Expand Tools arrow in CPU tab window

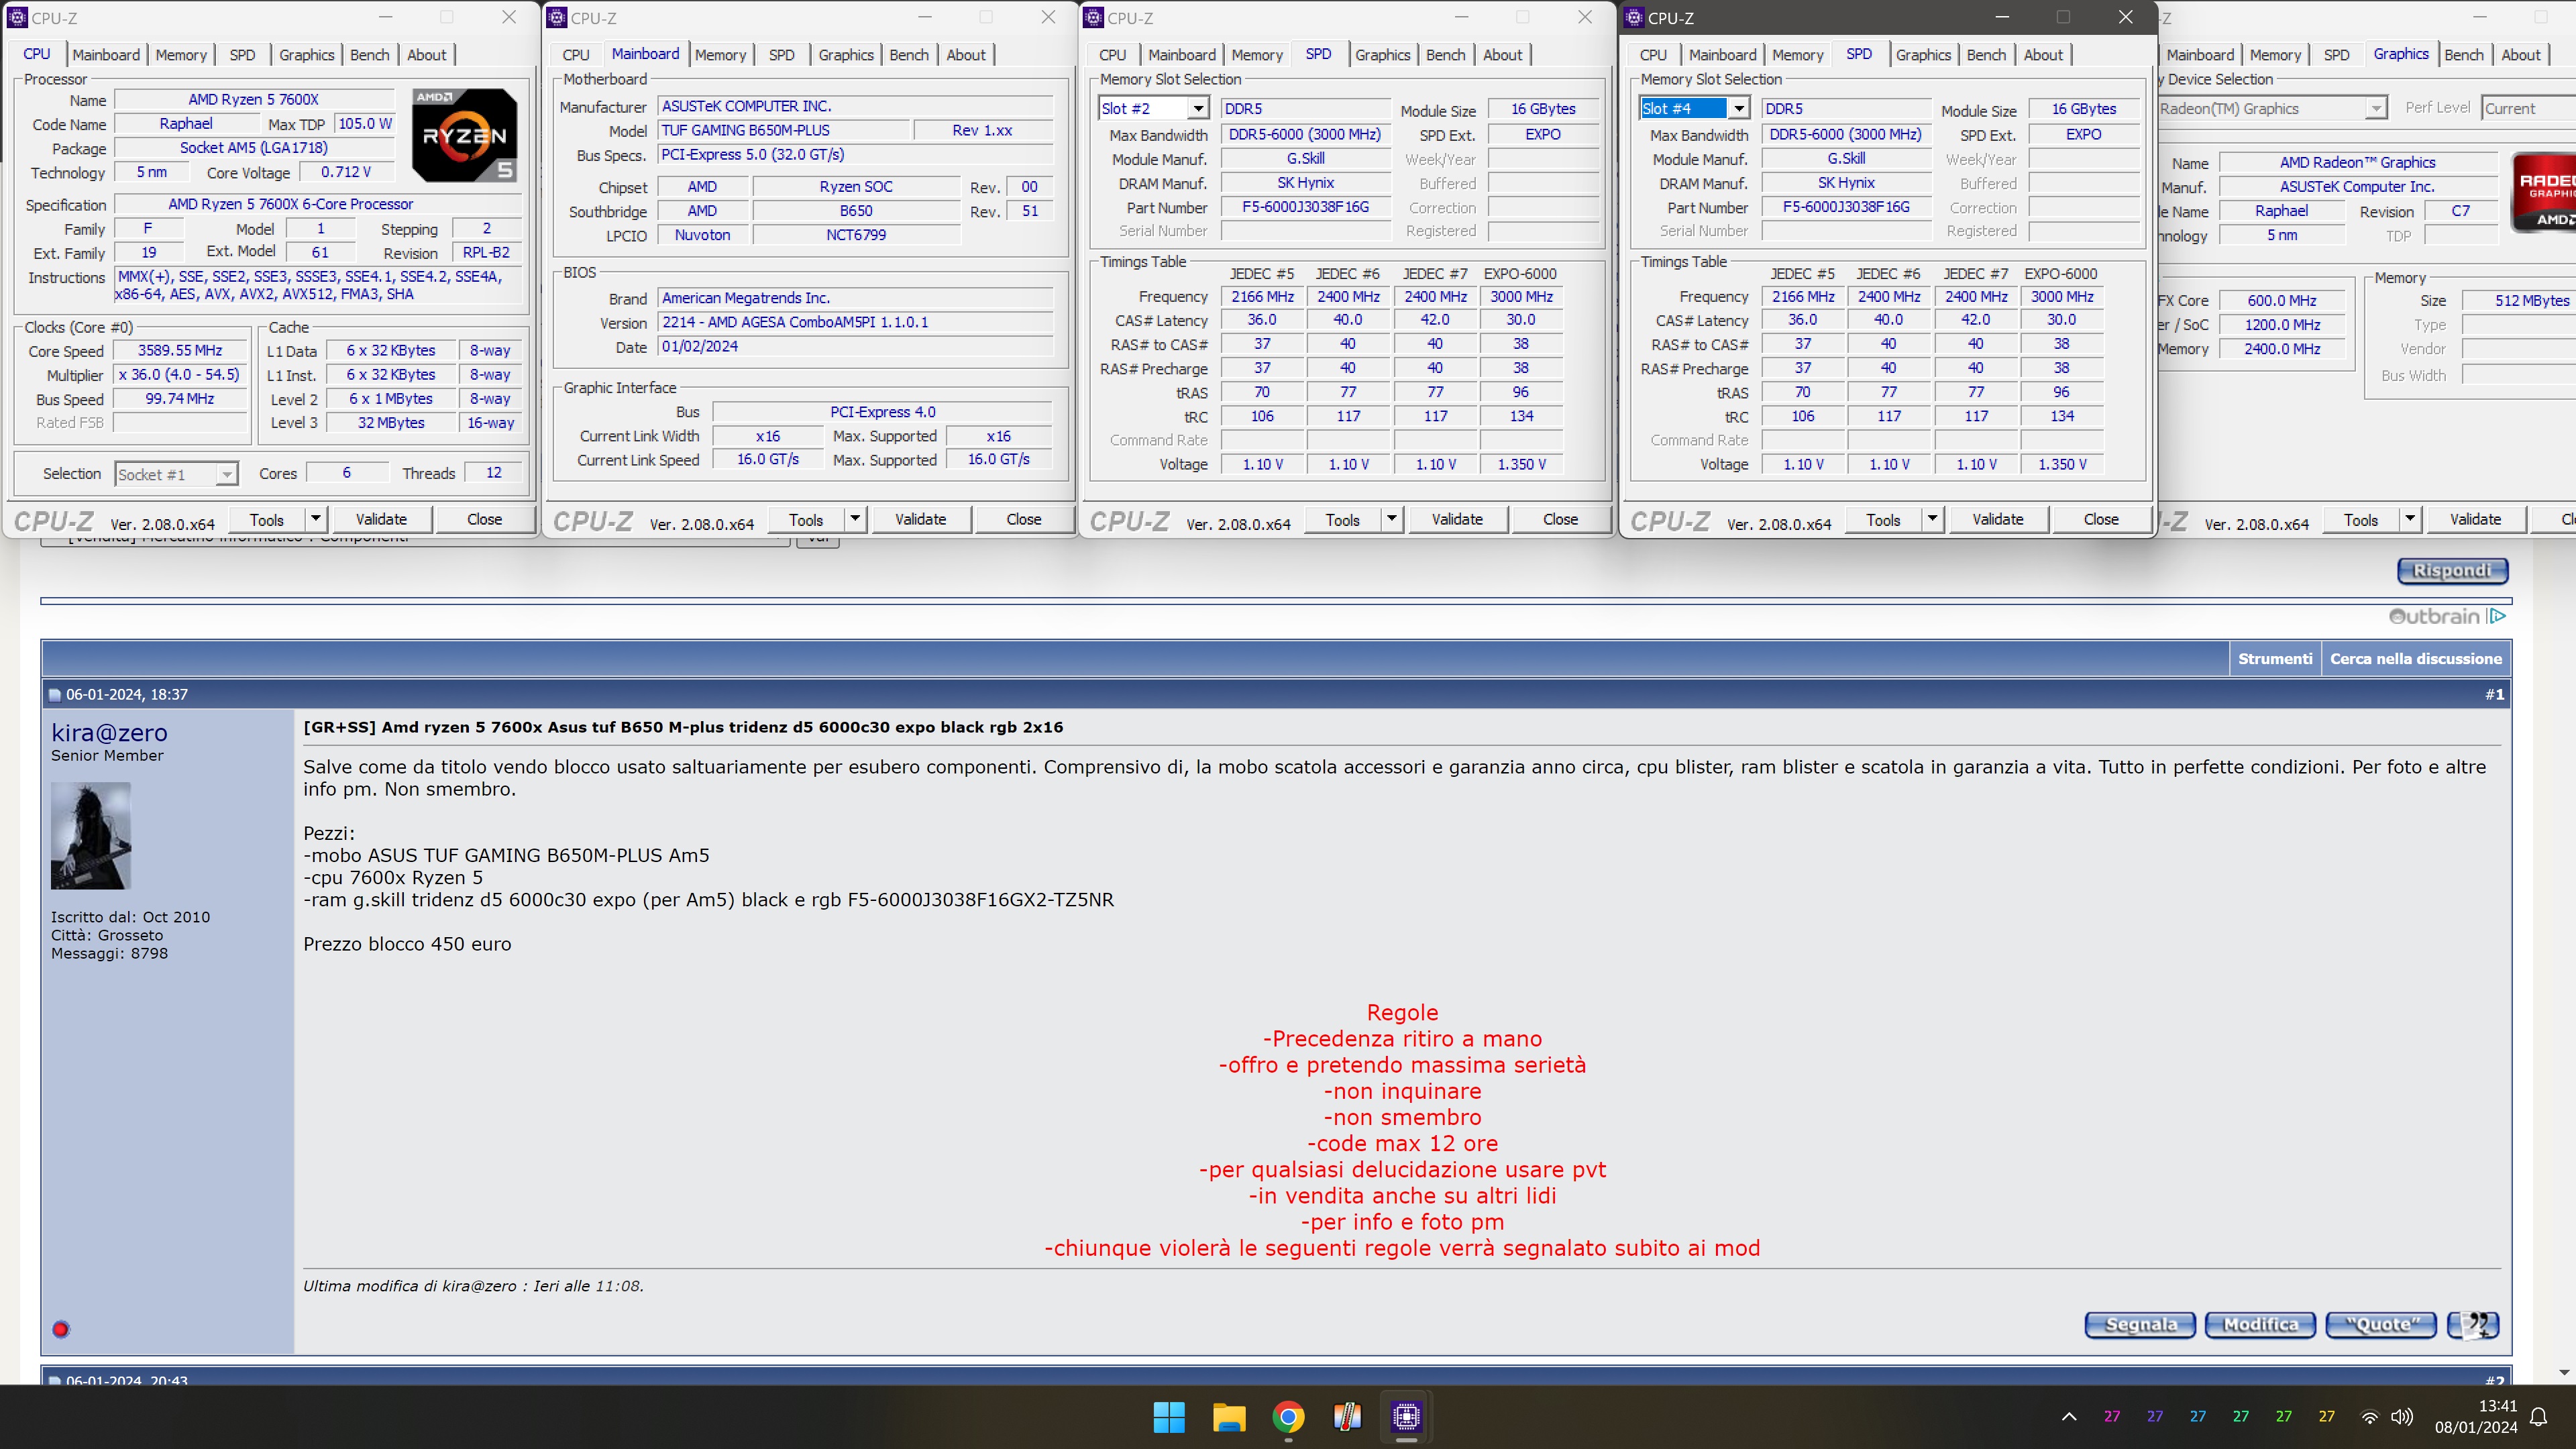[316, 519]
